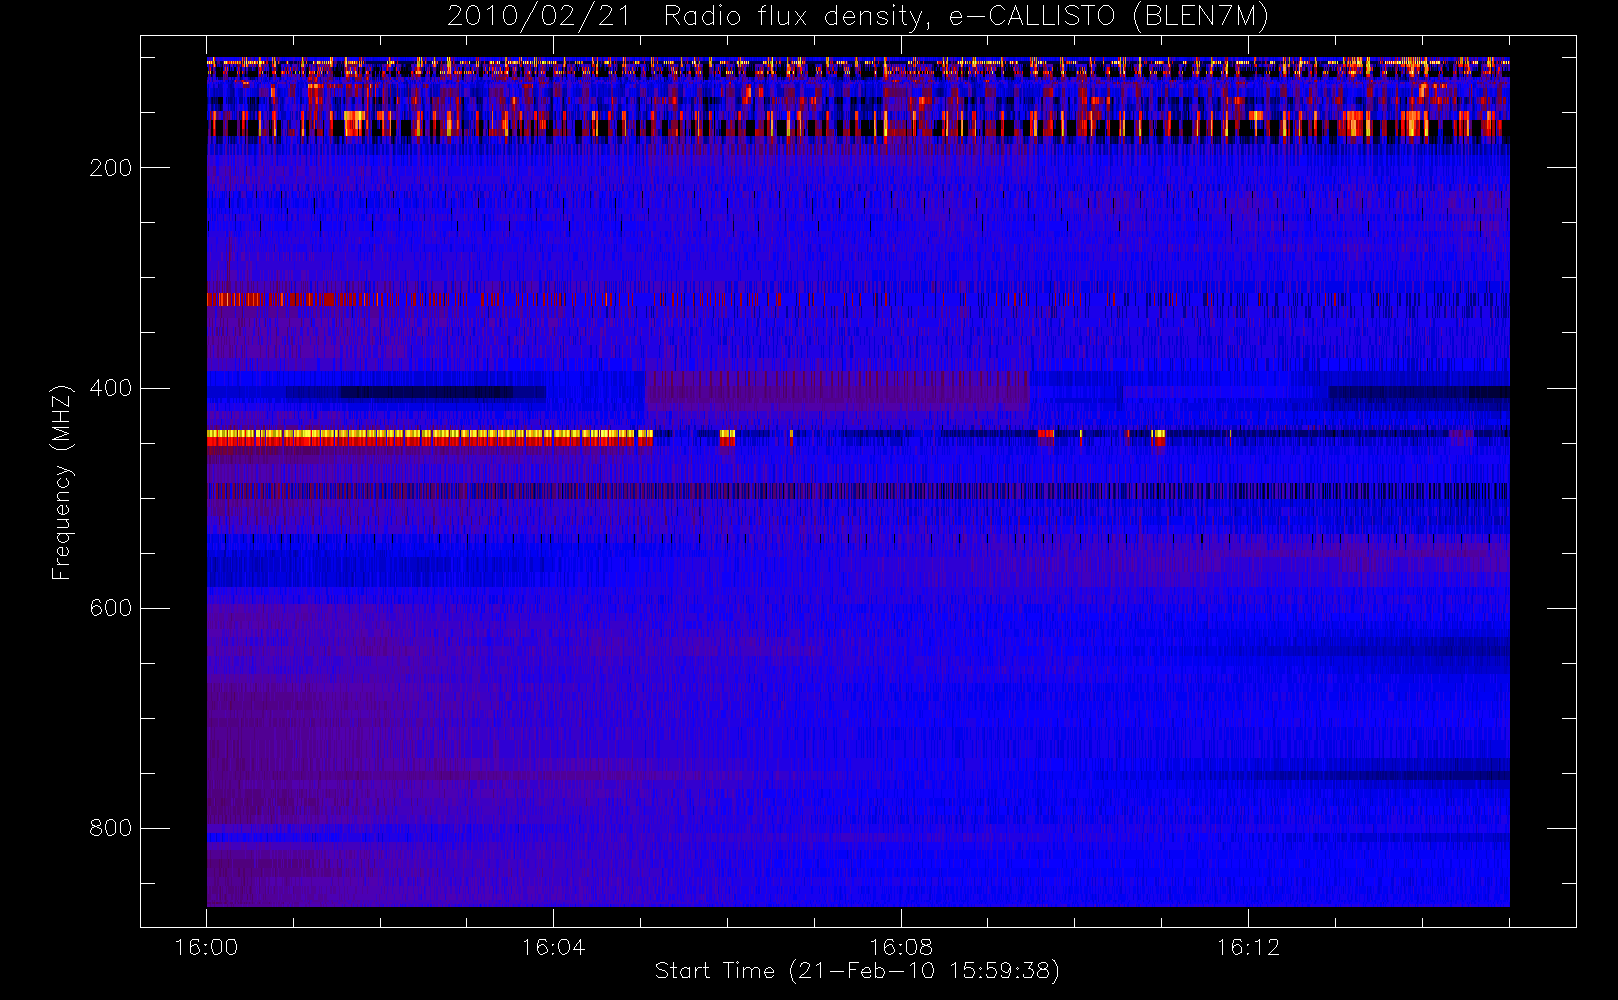Click the 'Frequency (MHZ)' axis label
The height and width of the screenshot is (1000, 1618).
62,482
